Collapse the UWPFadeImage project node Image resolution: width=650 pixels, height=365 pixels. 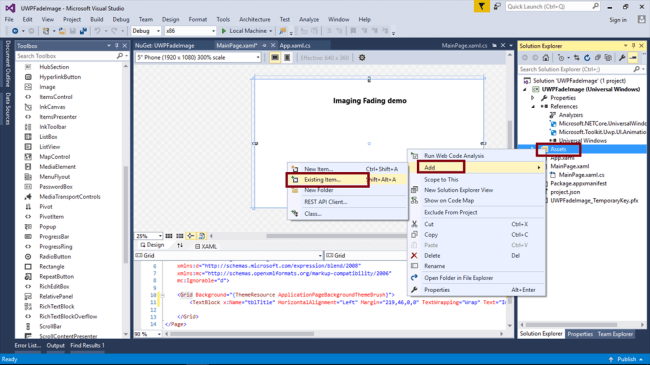pos(525,89)
